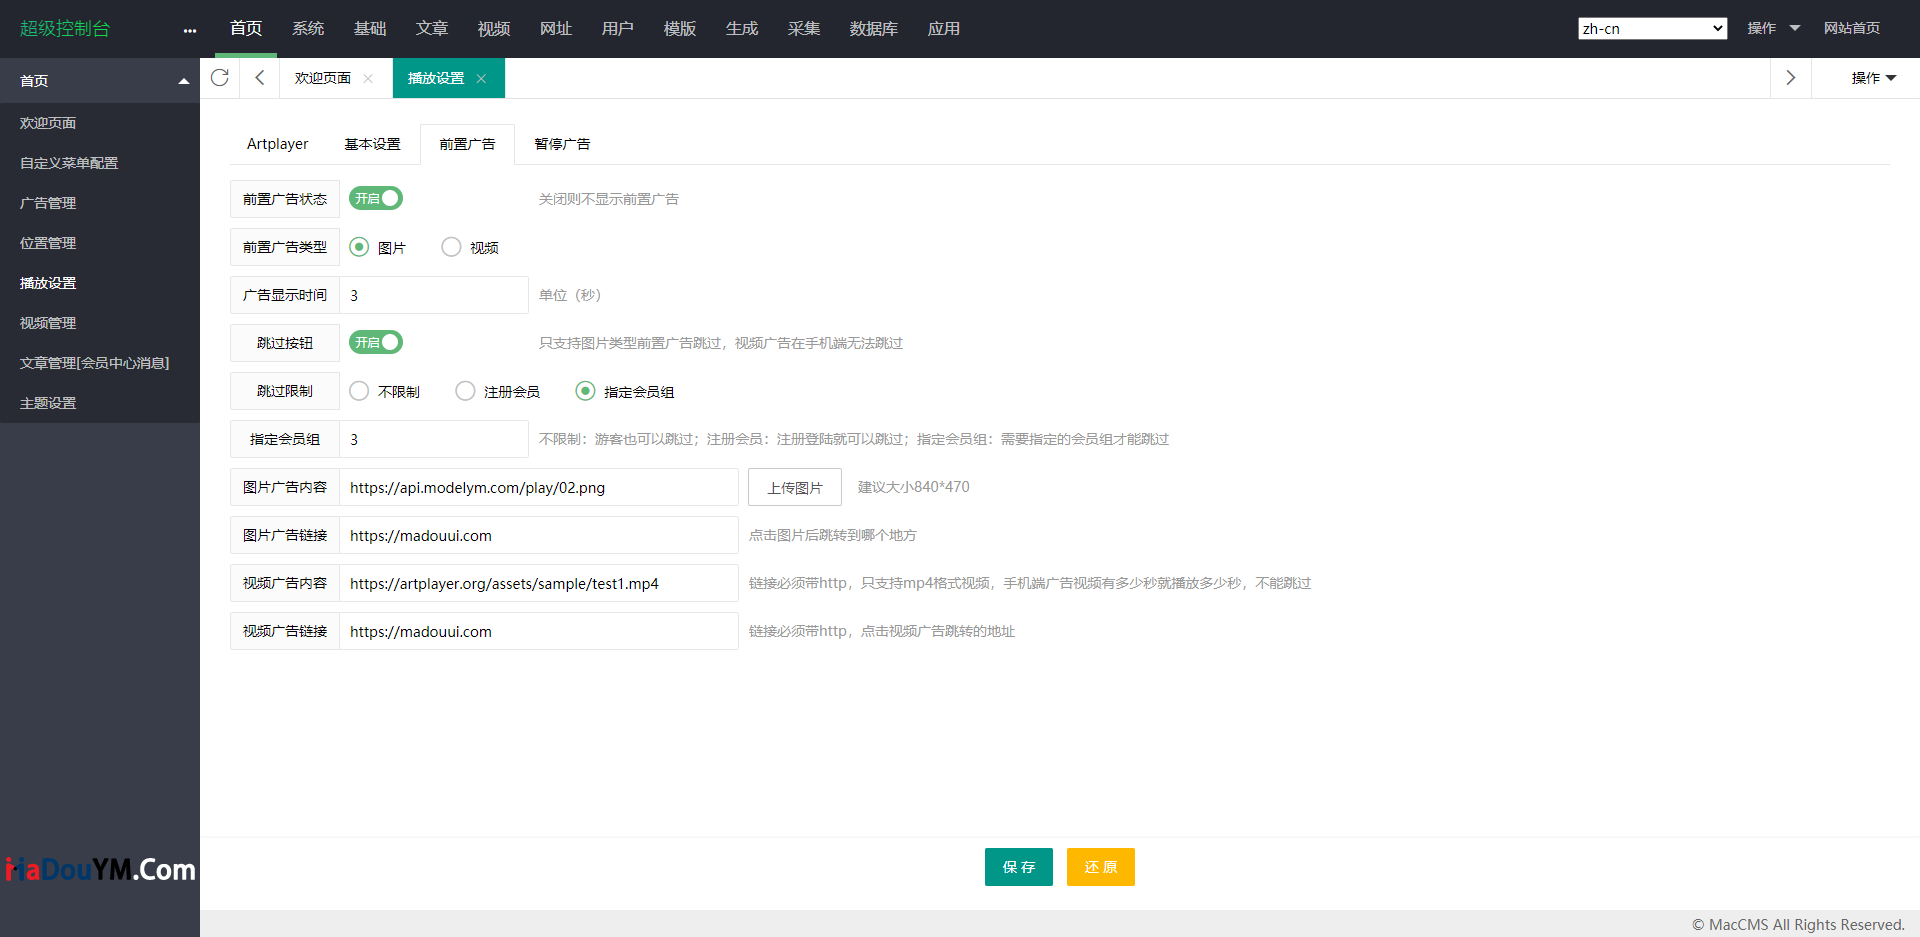Collapse the 首页 sidebar section arrow
1920x937 pixels.
183,81
